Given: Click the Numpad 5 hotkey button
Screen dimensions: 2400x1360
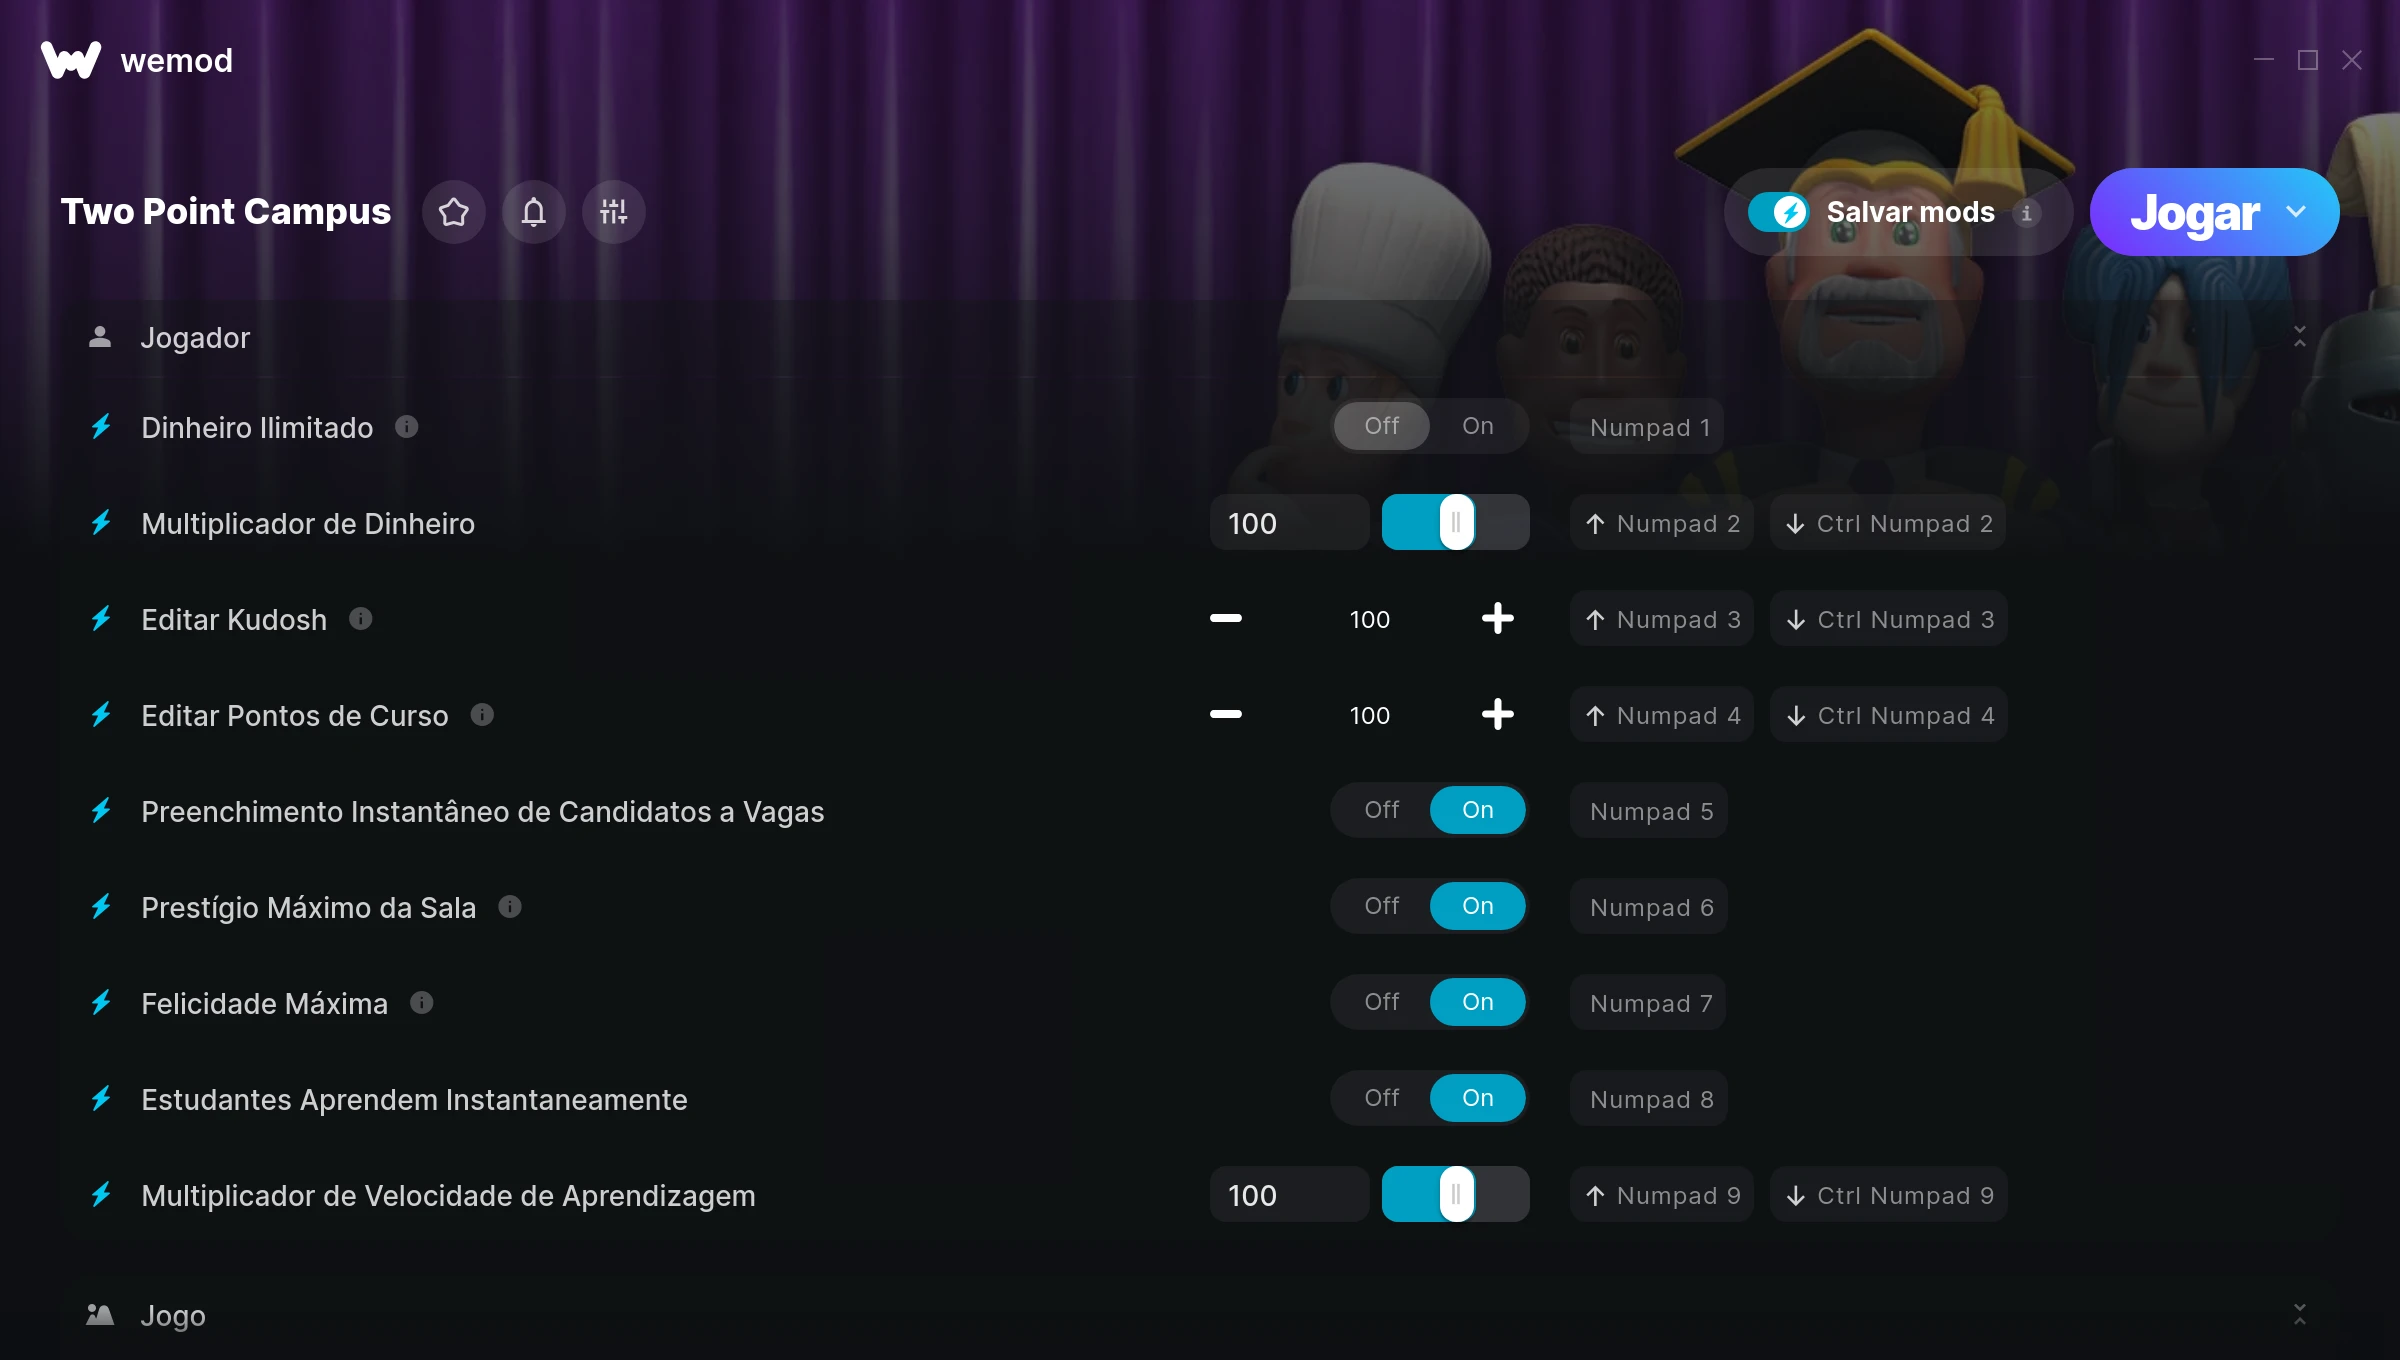Looking at the screenshot, I should tap(1651, 811).
